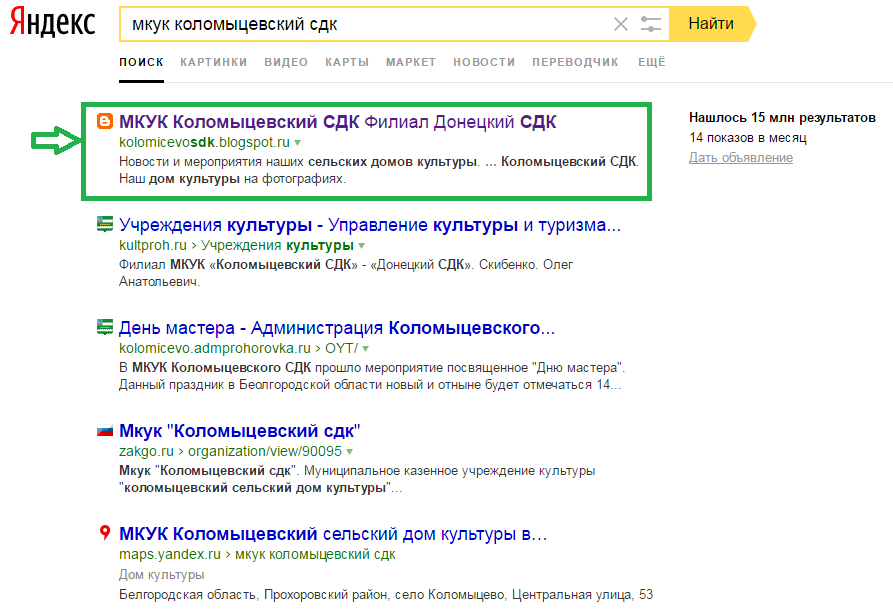The height and width of the screenshot is (609, 893).
Task: Click OYT/ breadcrumb link
Action: 342,348
